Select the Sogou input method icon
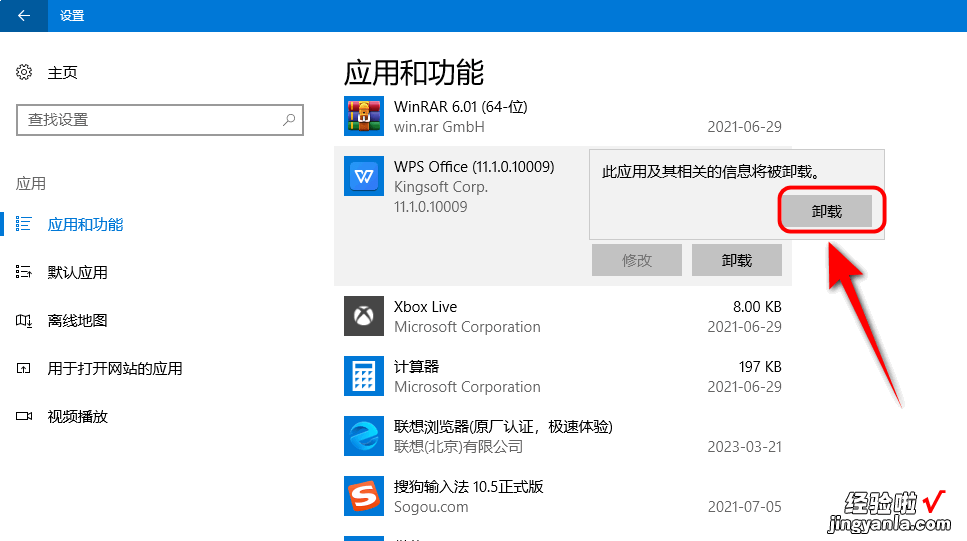967x541 pixels. point(364,496)
